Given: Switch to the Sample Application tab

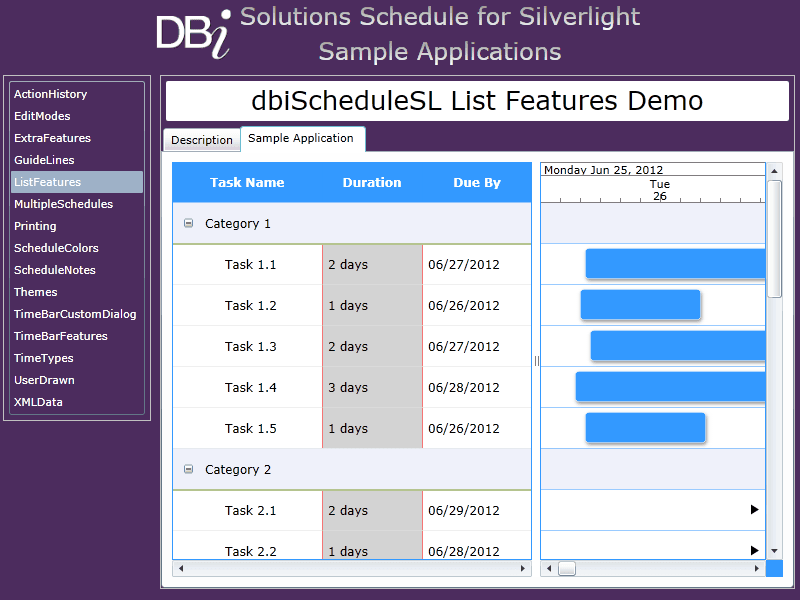Looking at the screenshot, I should (x=301, y=138).
